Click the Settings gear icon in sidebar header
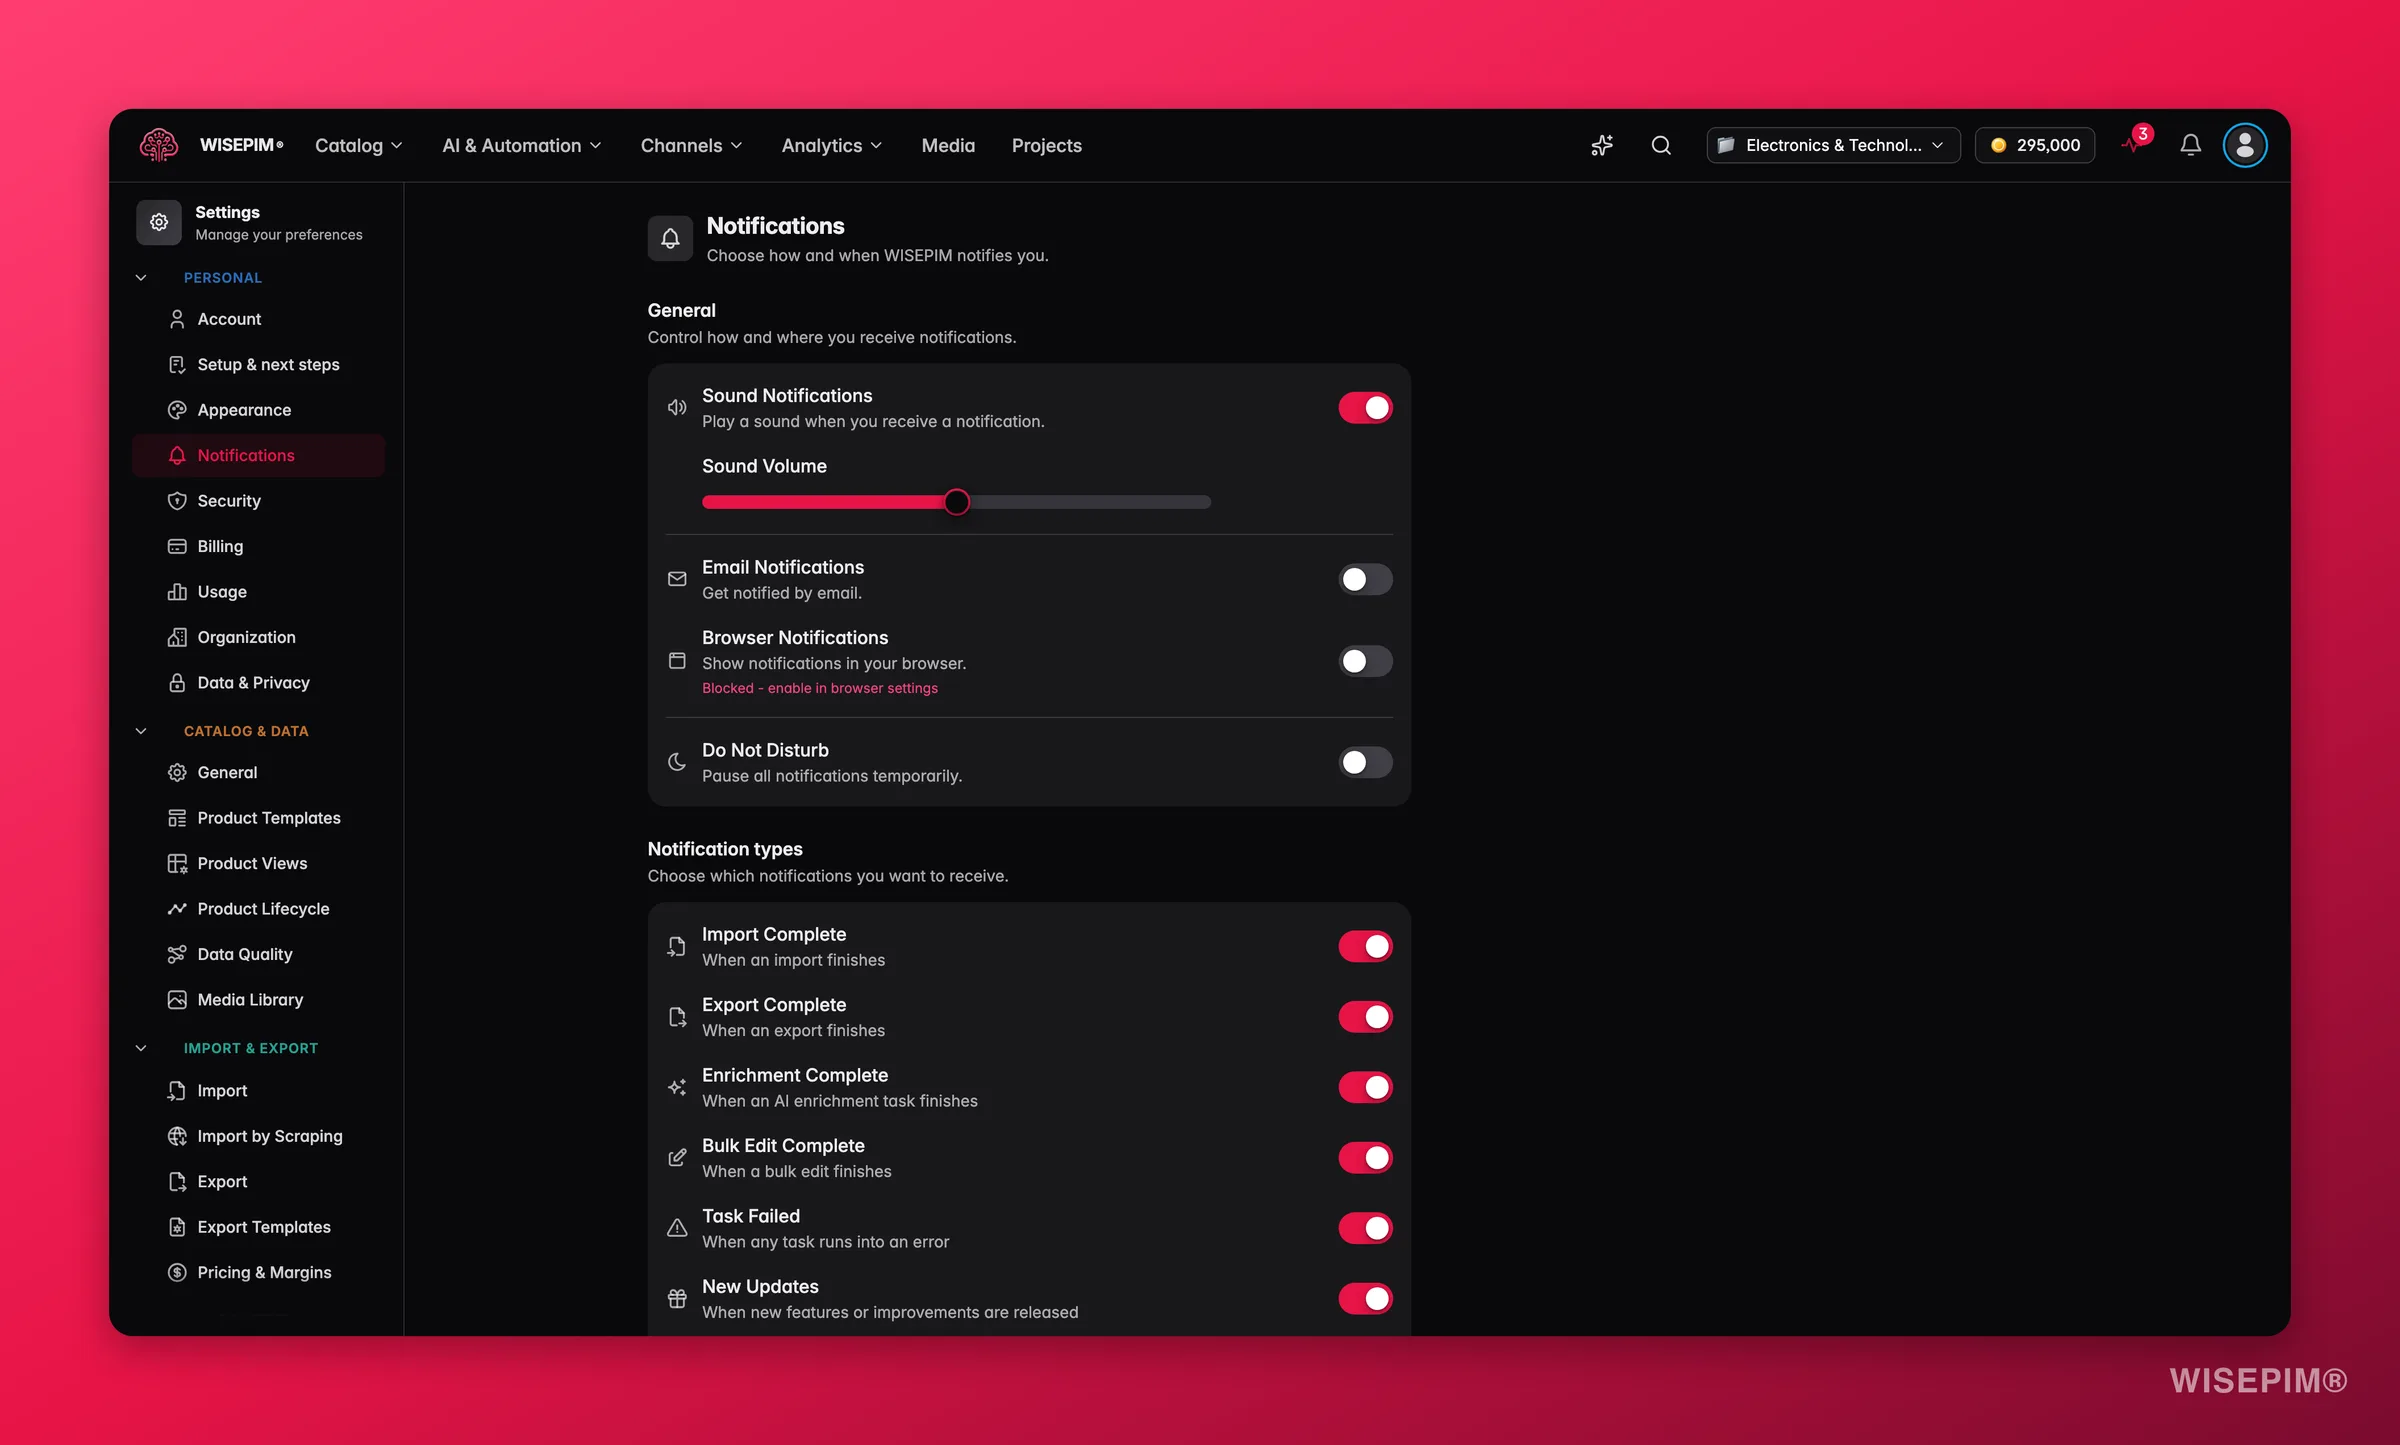2400x1445 pixels. 159,222
